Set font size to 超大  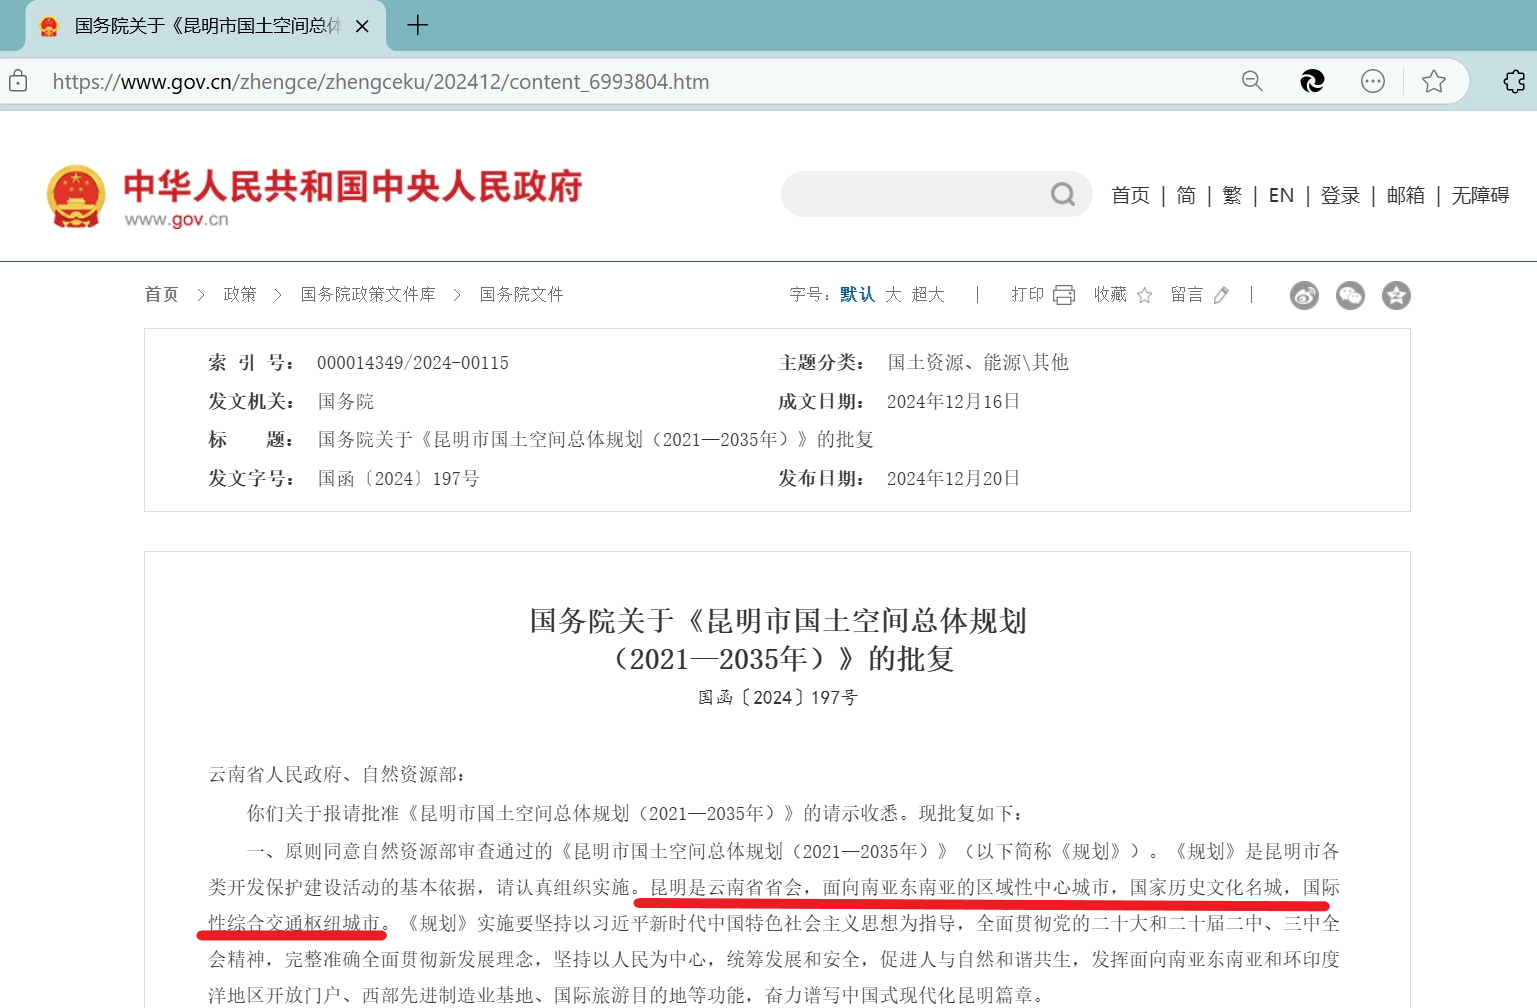pyautogui.click(x=928, y=294)
